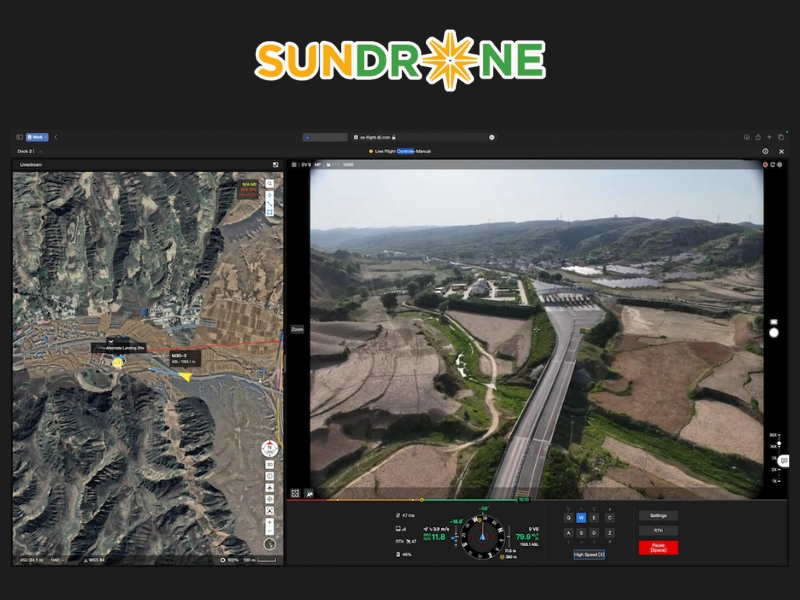This screenshot has height=600, width=800.
Task: Zoom in on the map
Action: pos(269,522)
